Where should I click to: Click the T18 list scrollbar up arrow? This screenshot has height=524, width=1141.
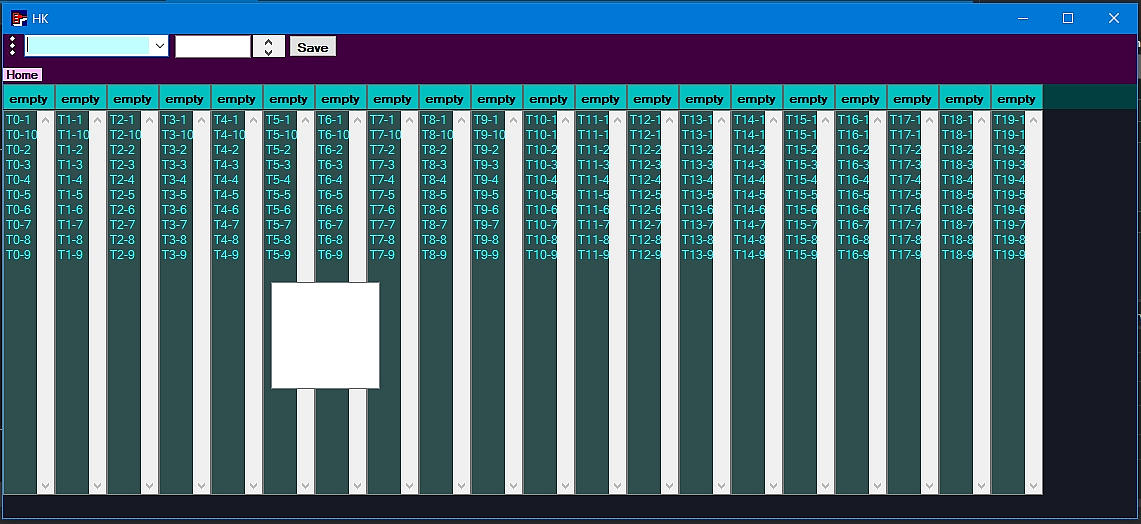[982, 120]
